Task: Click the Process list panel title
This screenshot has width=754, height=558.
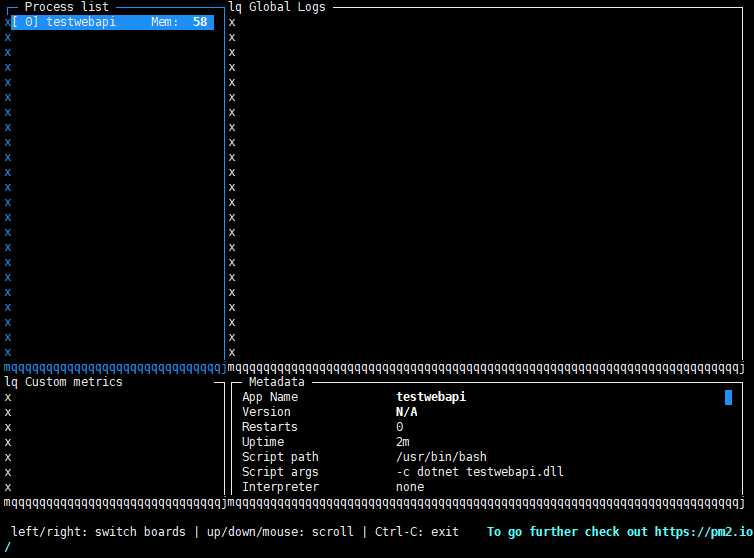Action: 66,7
